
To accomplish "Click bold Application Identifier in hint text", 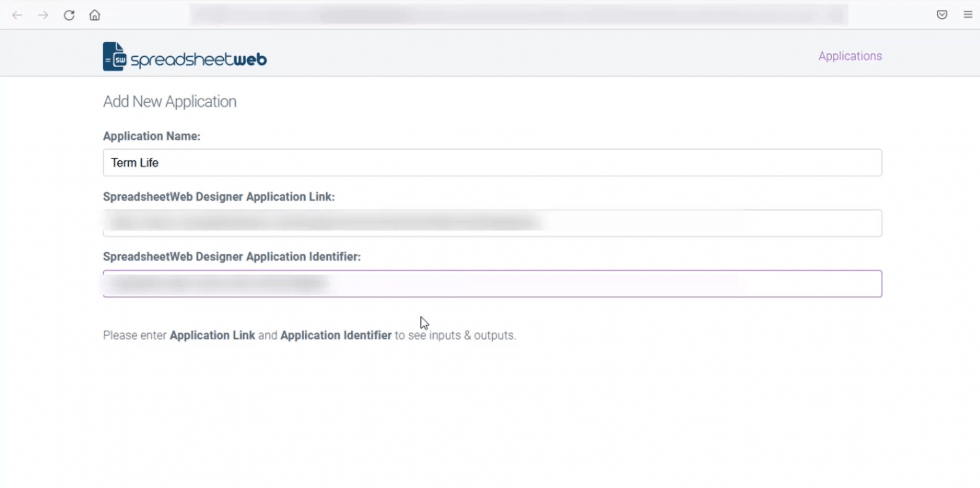I will tap(336, 336).
